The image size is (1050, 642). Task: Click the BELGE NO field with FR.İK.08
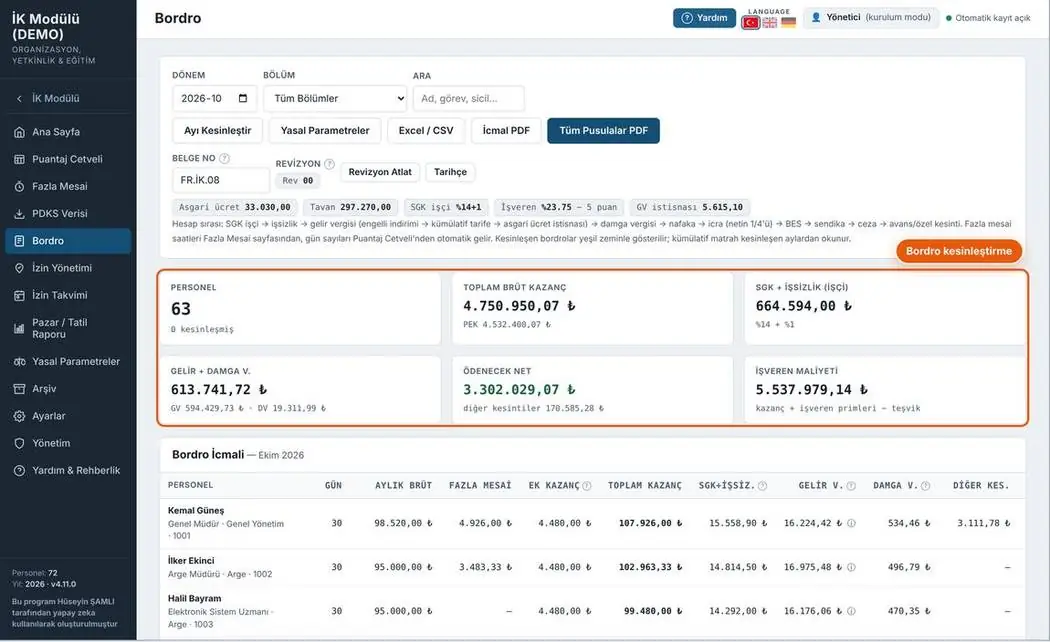221,180
